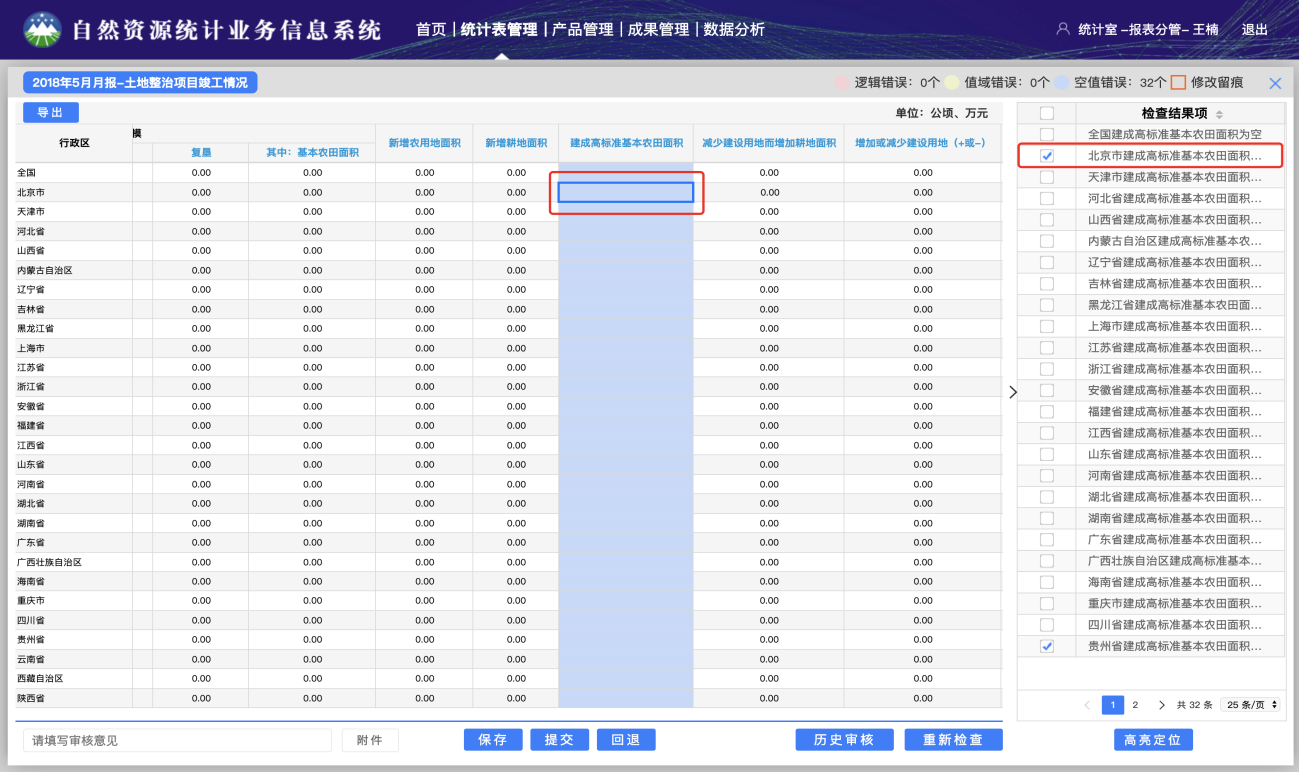Viewport: 1299px width, 772px height.
Task: Select the empty 北京市 建成高标准基本农田面积 cell
Action: (626, 192)
